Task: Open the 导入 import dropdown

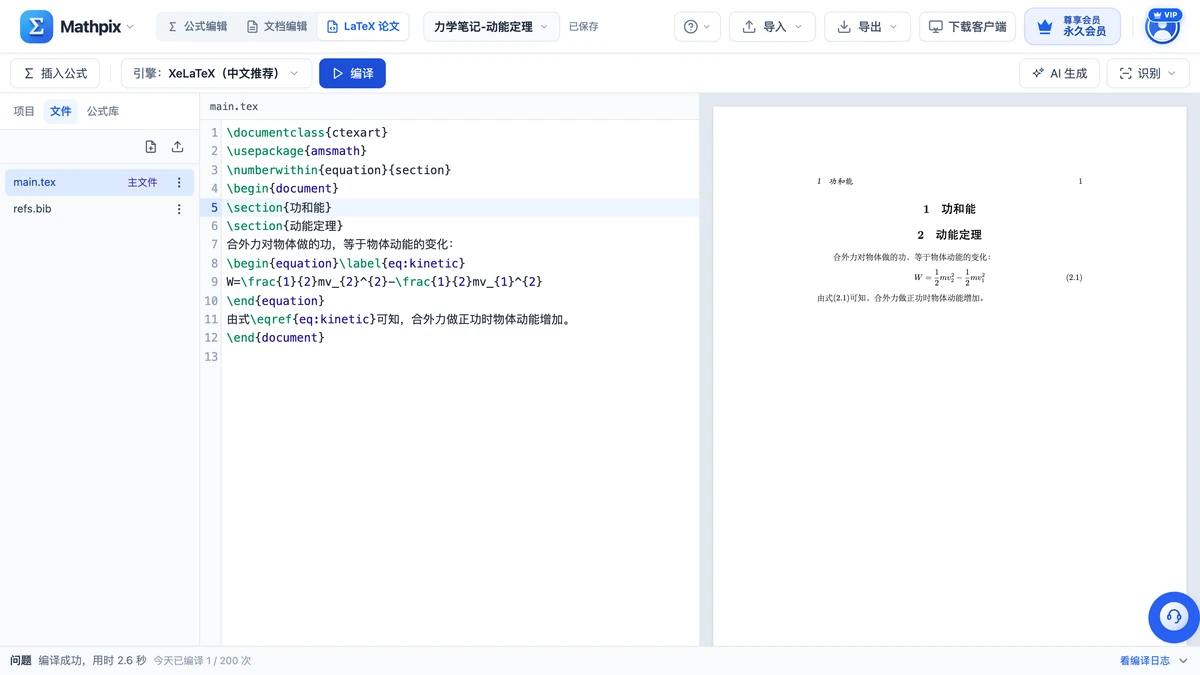Action: (x=772, y=27)
